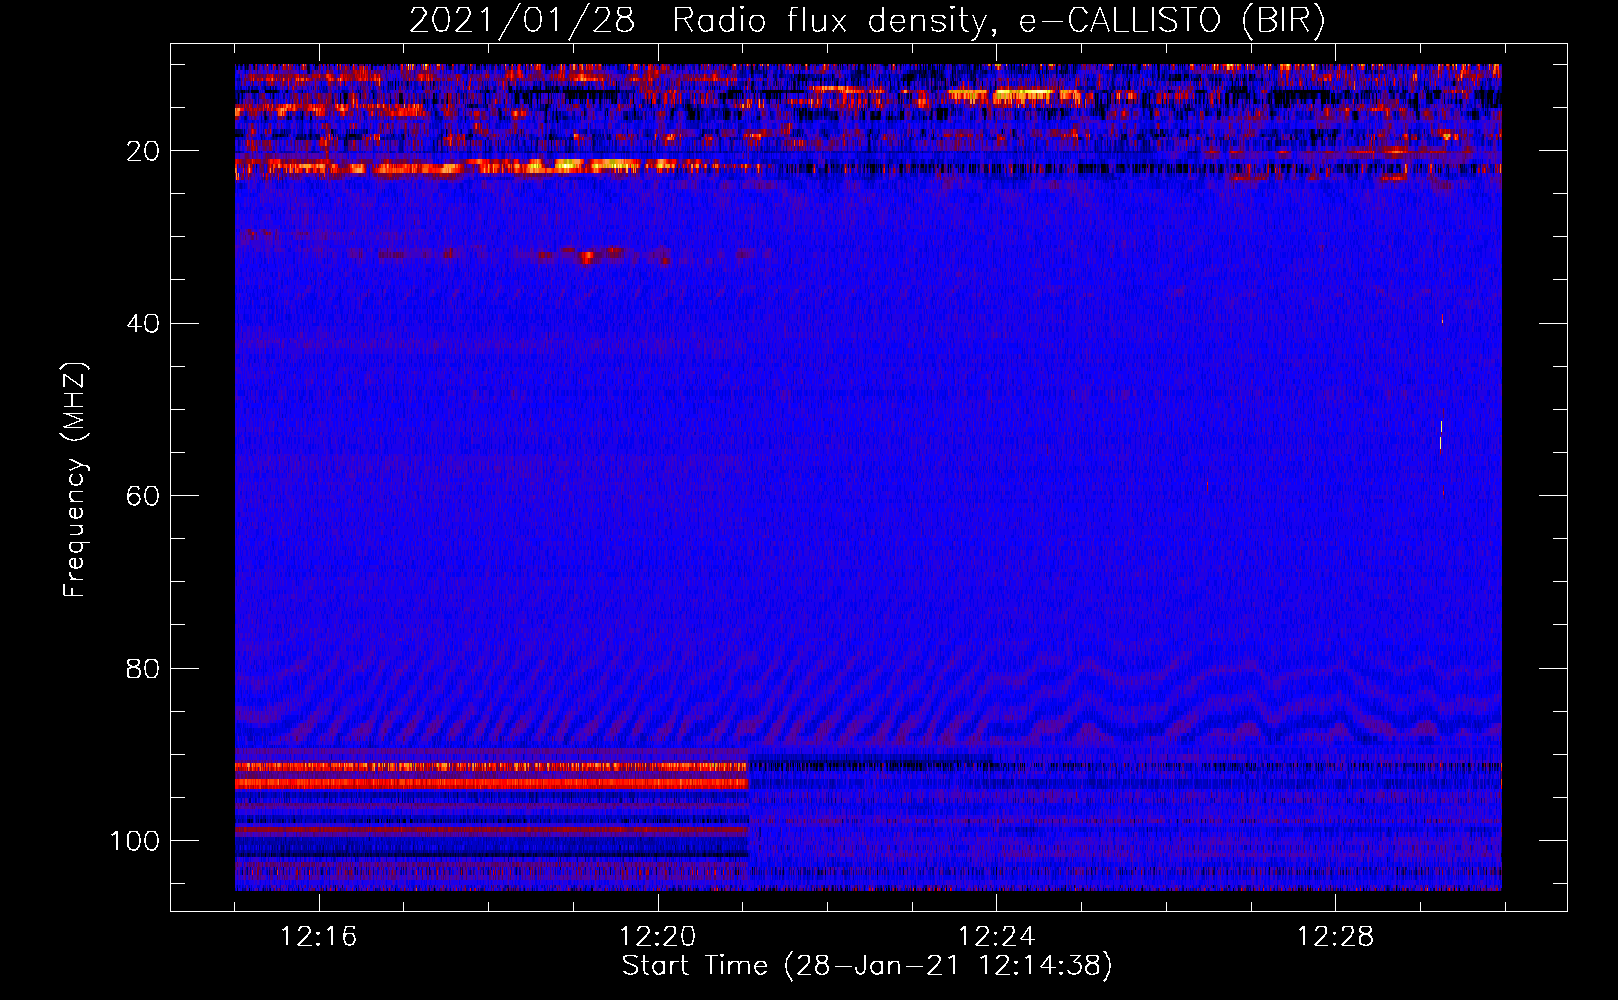Click the frequency tick label 20
Viewport: 1618px width, 1000px height.
143,151
